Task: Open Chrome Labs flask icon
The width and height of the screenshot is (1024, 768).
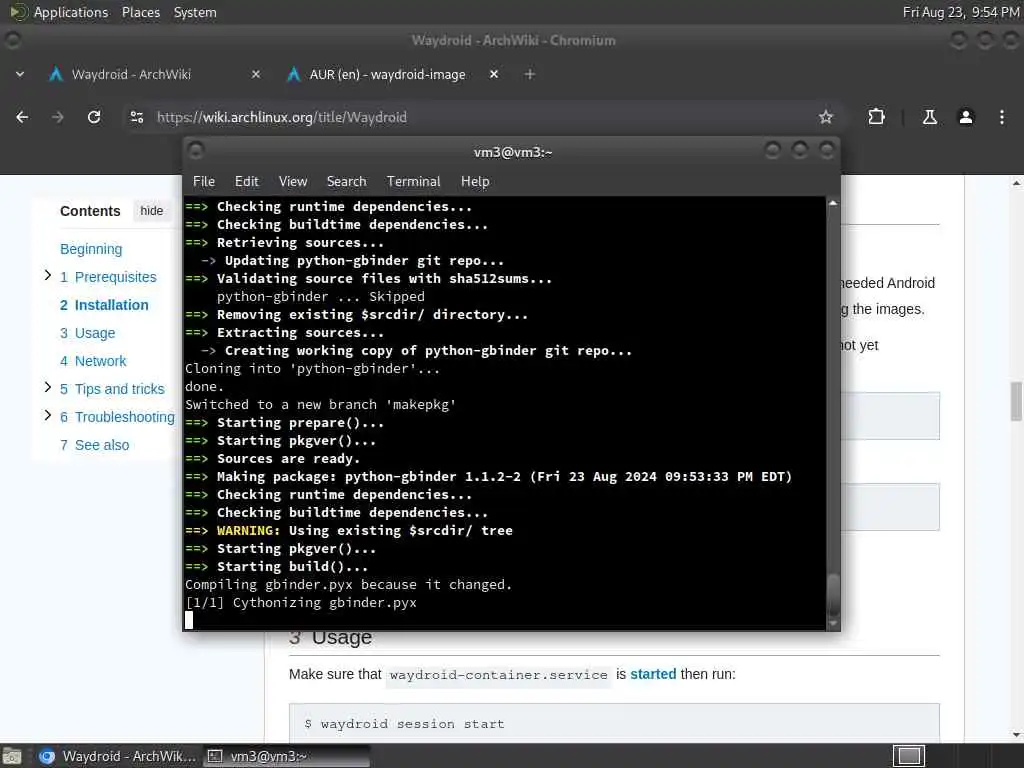Action: (929, 117)
